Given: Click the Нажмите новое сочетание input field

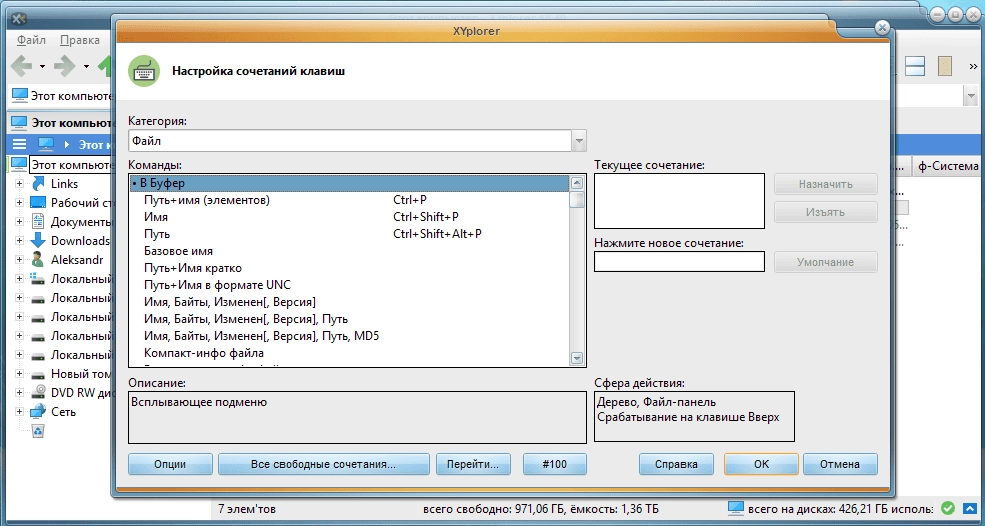Looking at the screenshot, I should [679, 261].
